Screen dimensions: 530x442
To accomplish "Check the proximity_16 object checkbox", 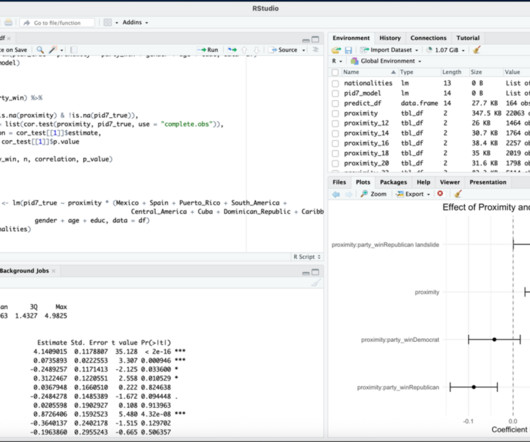I will coord(335,143).
